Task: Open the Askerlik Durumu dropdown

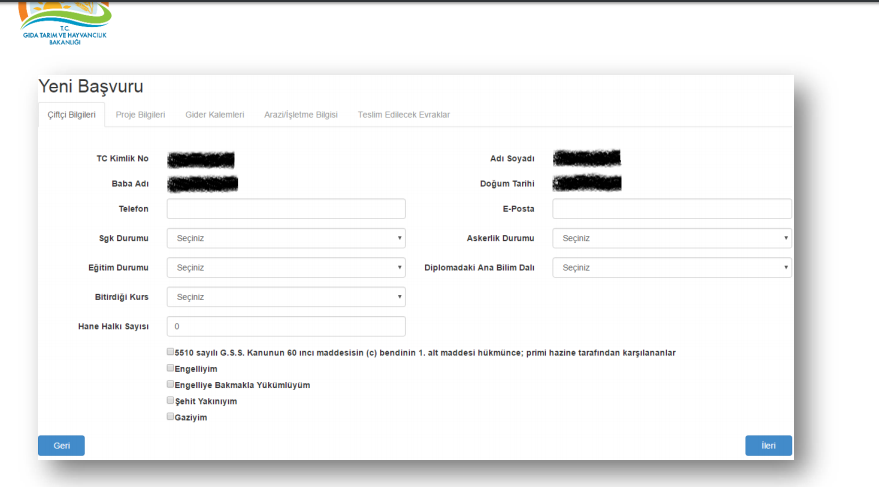Action: pos(671,239)
